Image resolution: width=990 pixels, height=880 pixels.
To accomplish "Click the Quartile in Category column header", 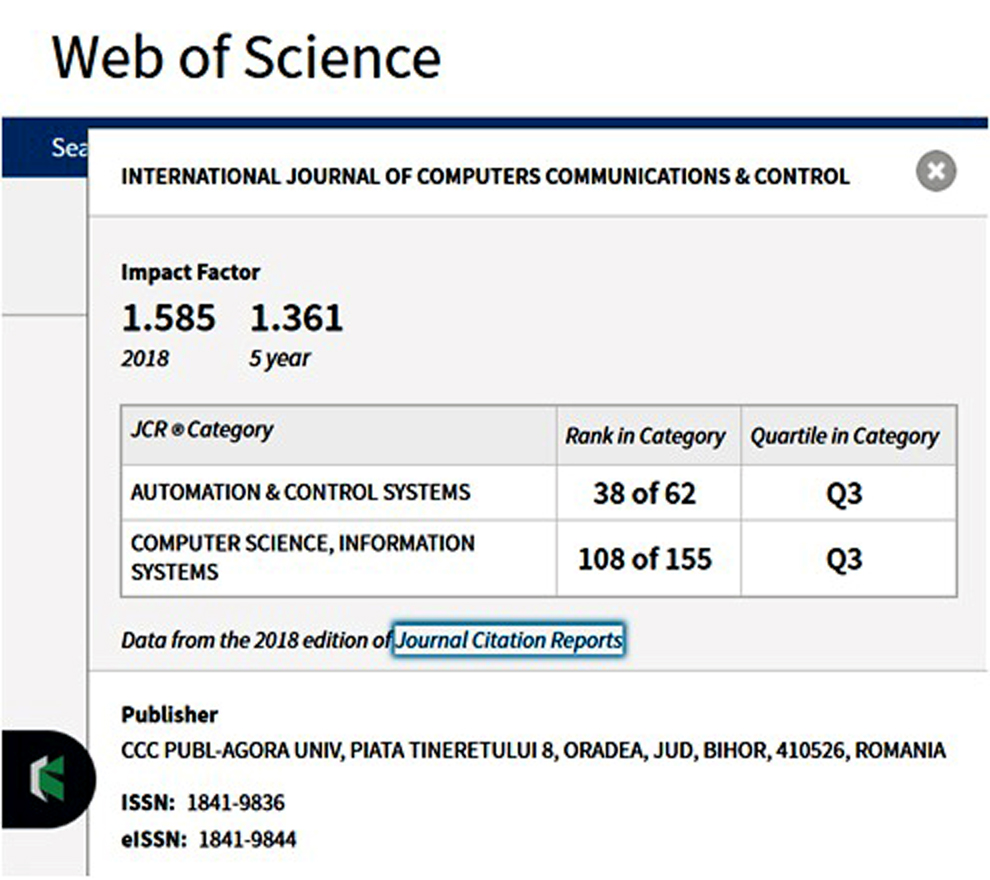I will pyautogui.click(x=845, y=436).
